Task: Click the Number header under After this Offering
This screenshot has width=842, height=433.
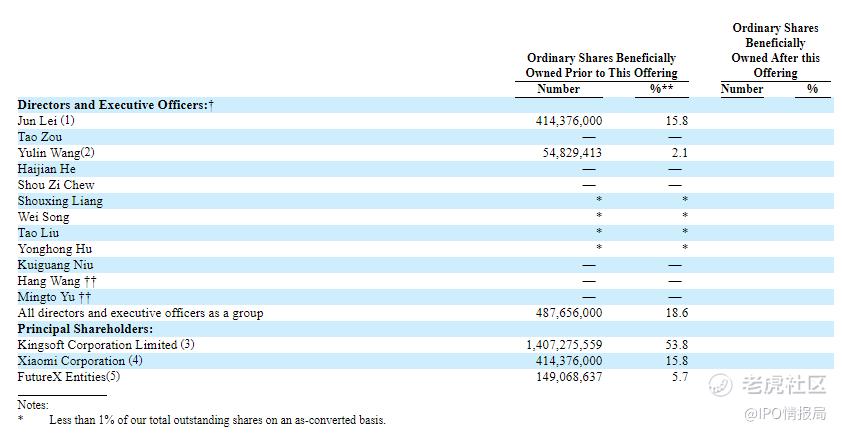Action: point(742,89)
